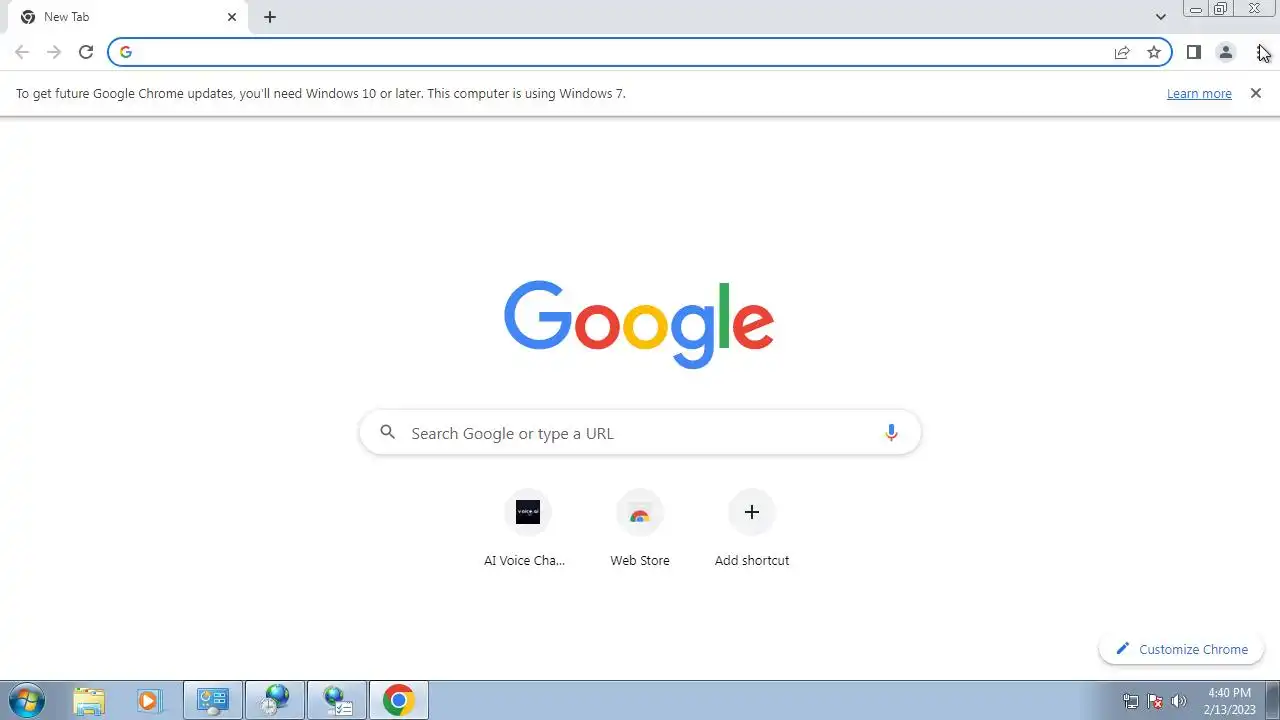This screenshot has width=1280, height=720.
Task: Click the Google logo
Action: pos(639,325)
